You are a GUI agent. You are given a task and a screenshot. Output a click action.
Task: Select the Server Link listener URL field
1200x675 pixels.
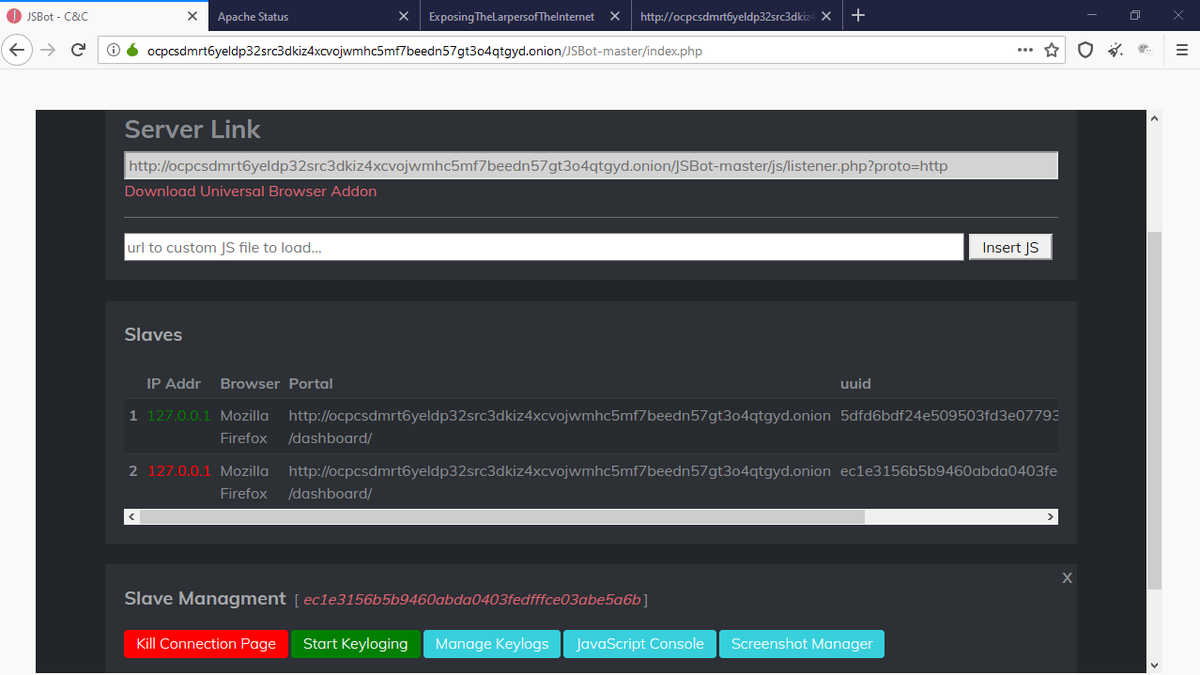[590, 166]
